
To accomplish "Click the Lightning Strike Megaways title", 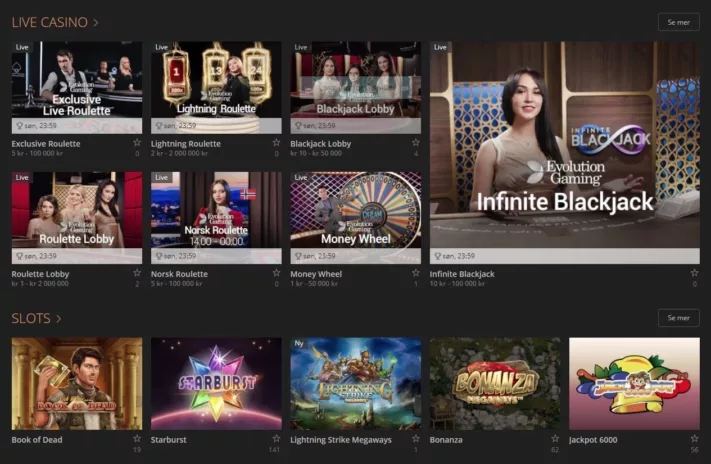I will 341,440.
